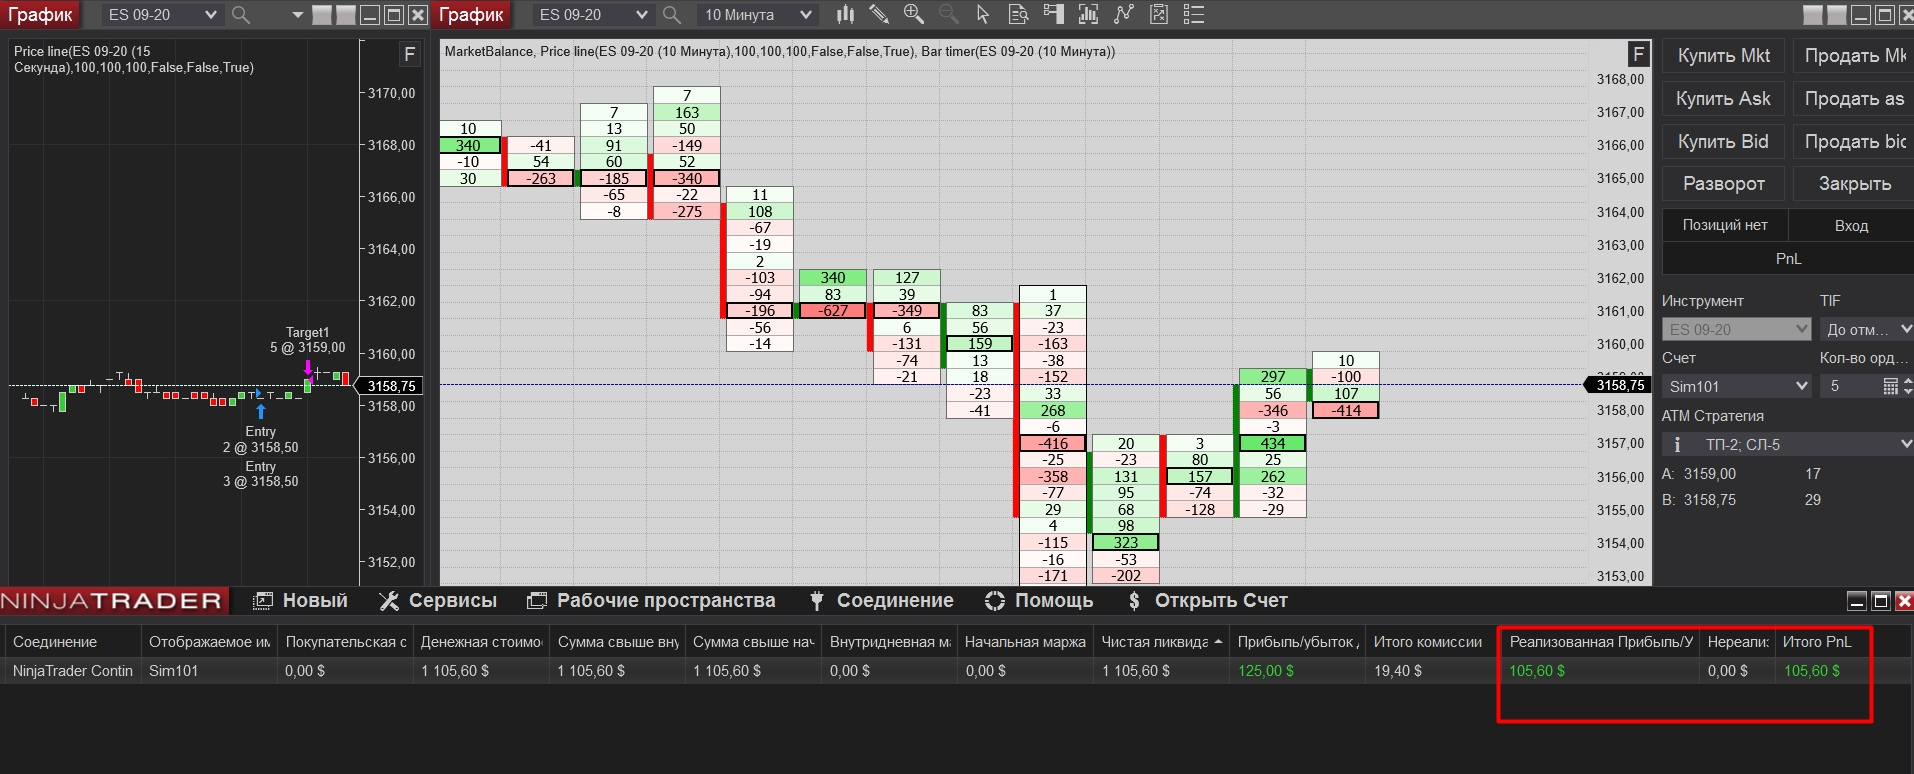Click the Разворот button
The height and width of the screenshot is (774, 1914).
pos(1724,184)
